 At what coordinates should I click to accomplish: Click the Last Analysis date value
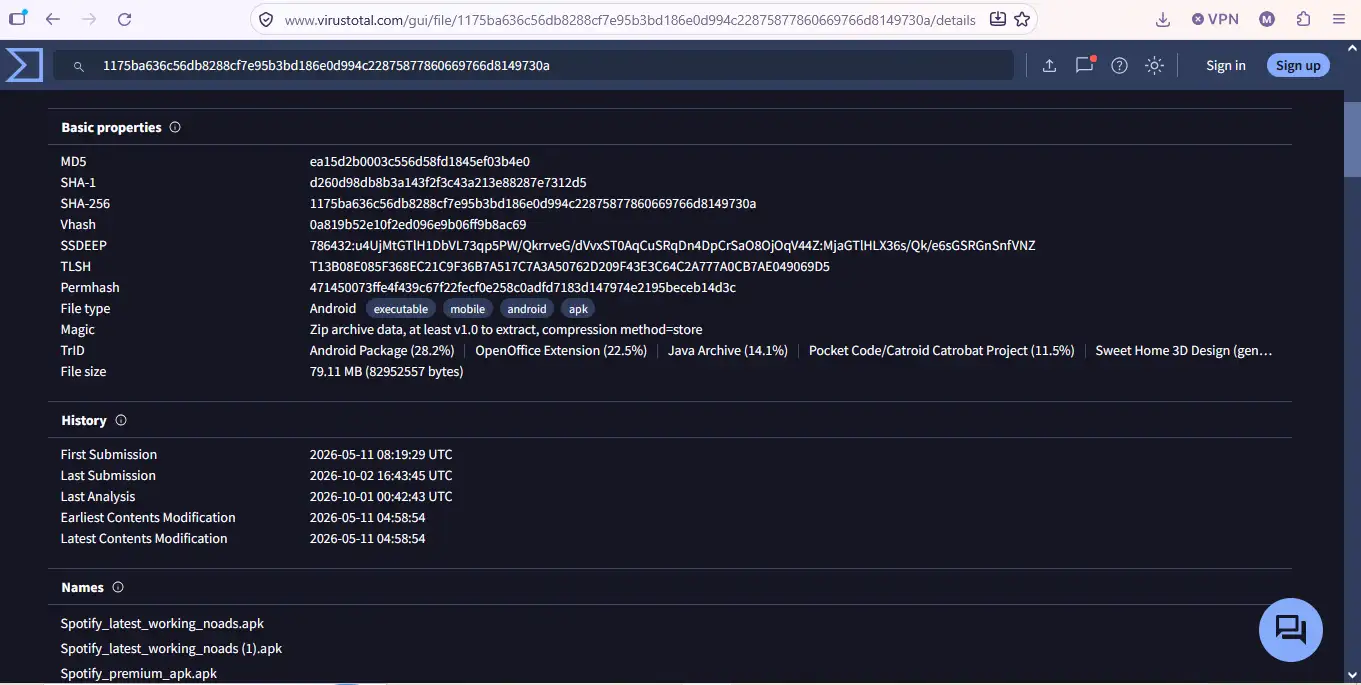(381, 496)
